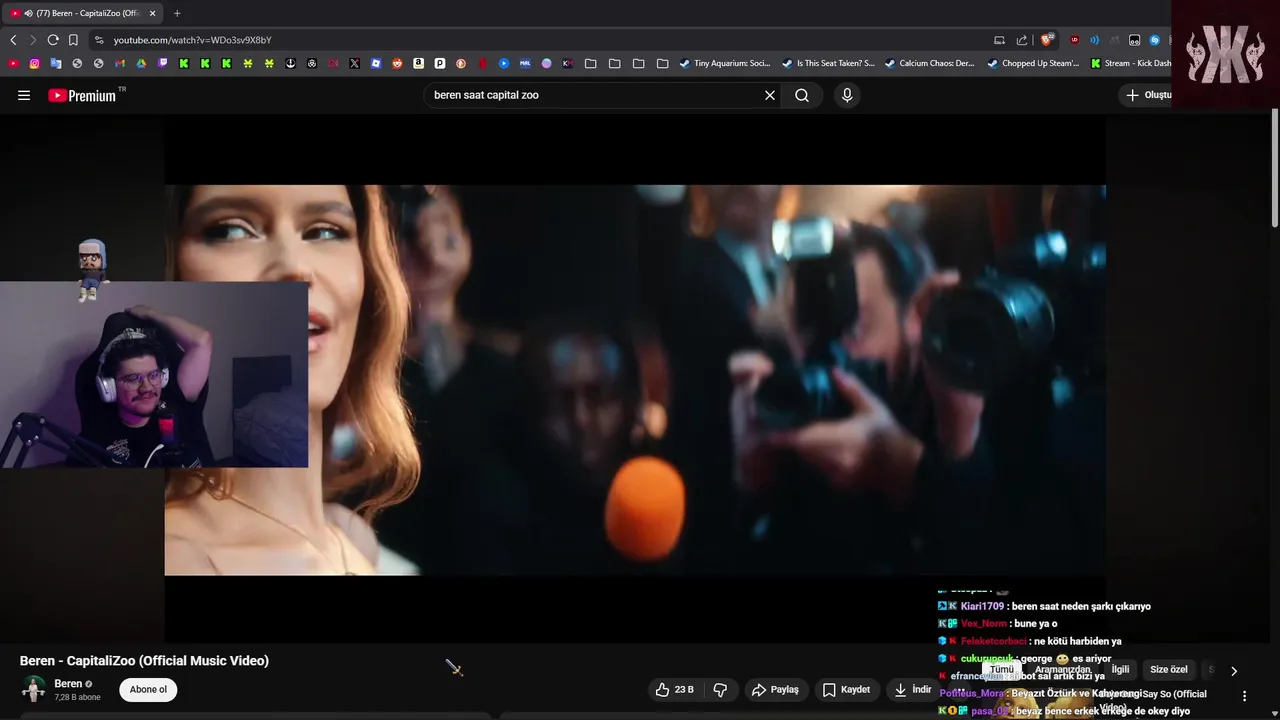1280x720 pixels.
Task: Reload the page with the refresh icon
Action: pyautogui.click(x=53, y=40)
